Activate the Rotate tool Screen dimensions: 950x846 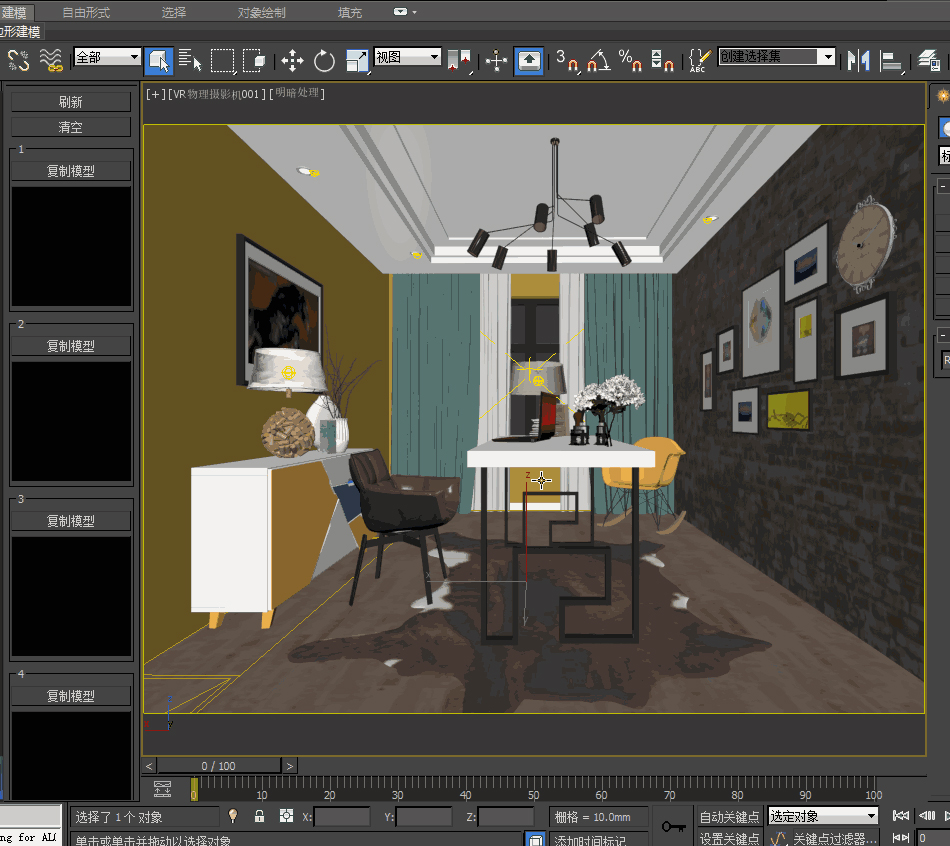tap(324, 61)
